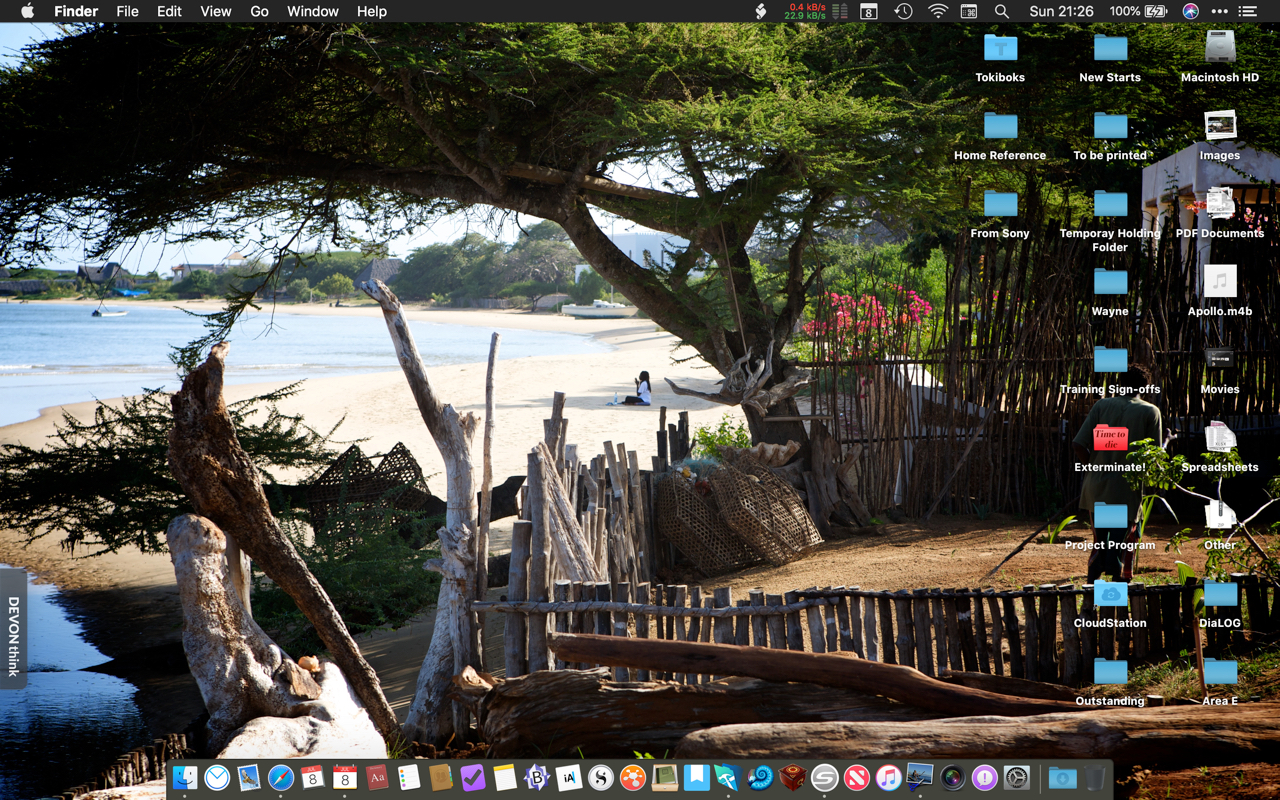
Task: Select the Macintosh HD drive icon
Action: 1219,48
